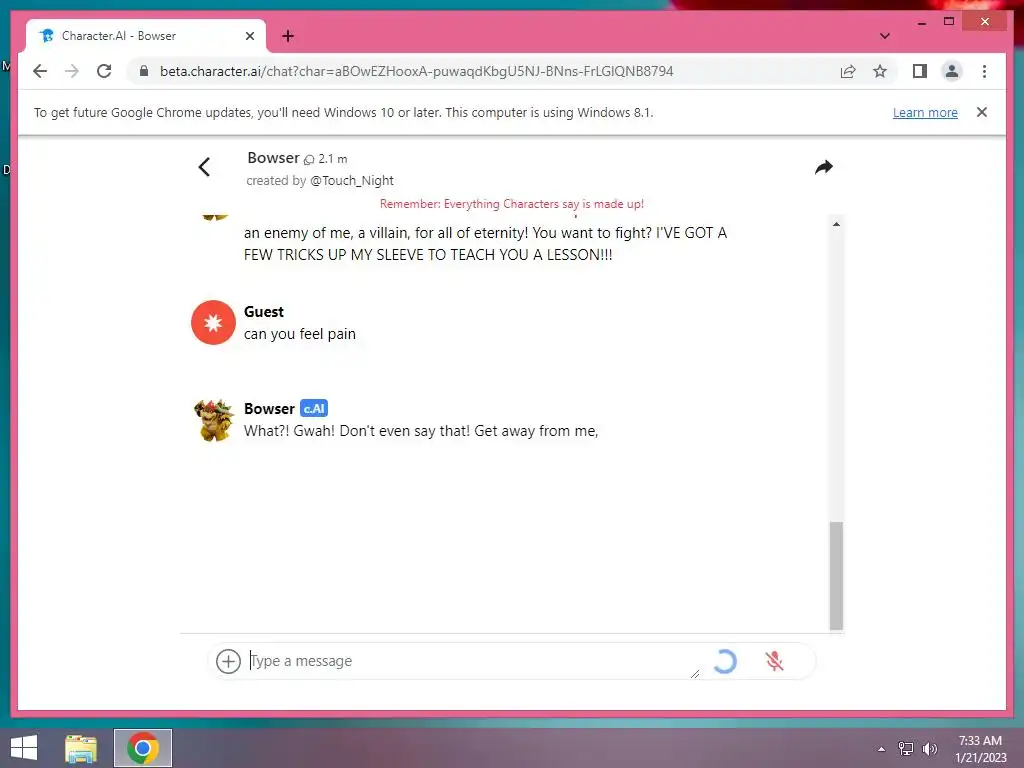This screenshot has height=768, width=1024.
Task: Bookmark this tab with star icon
Action: point(880,71)
